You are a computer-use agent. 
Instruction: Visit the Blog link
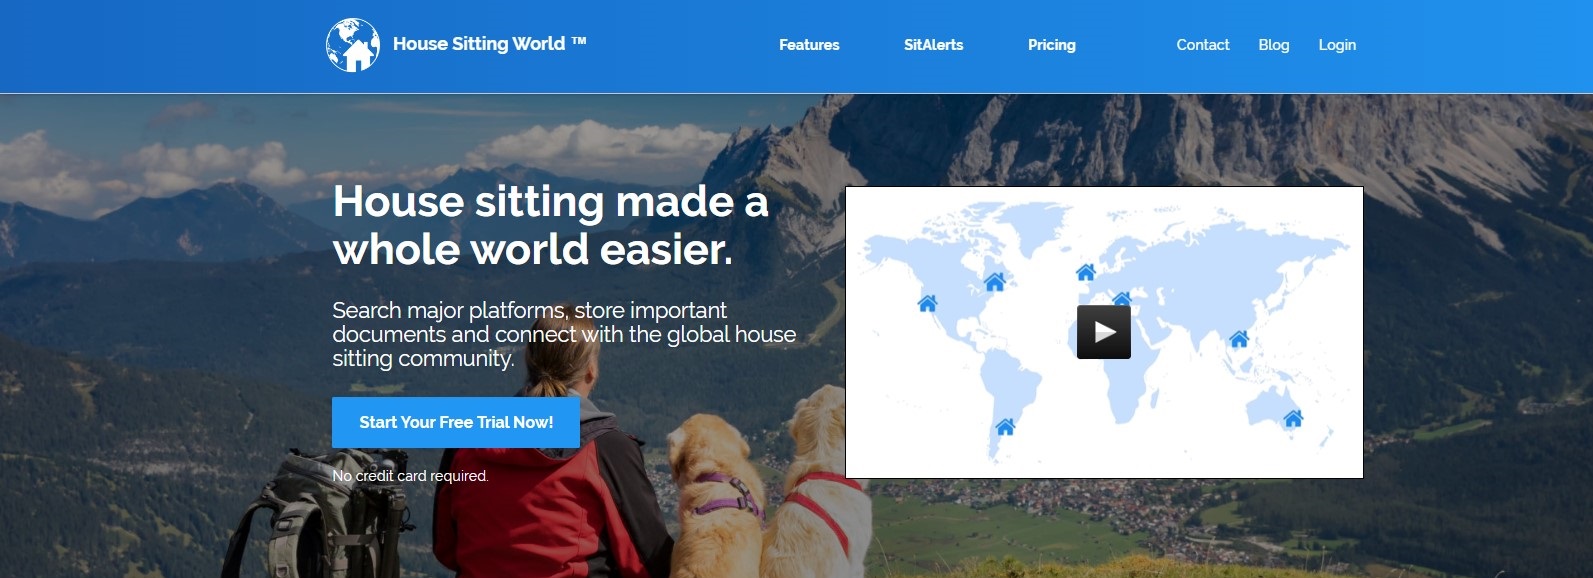click(x=1274, y=45)
